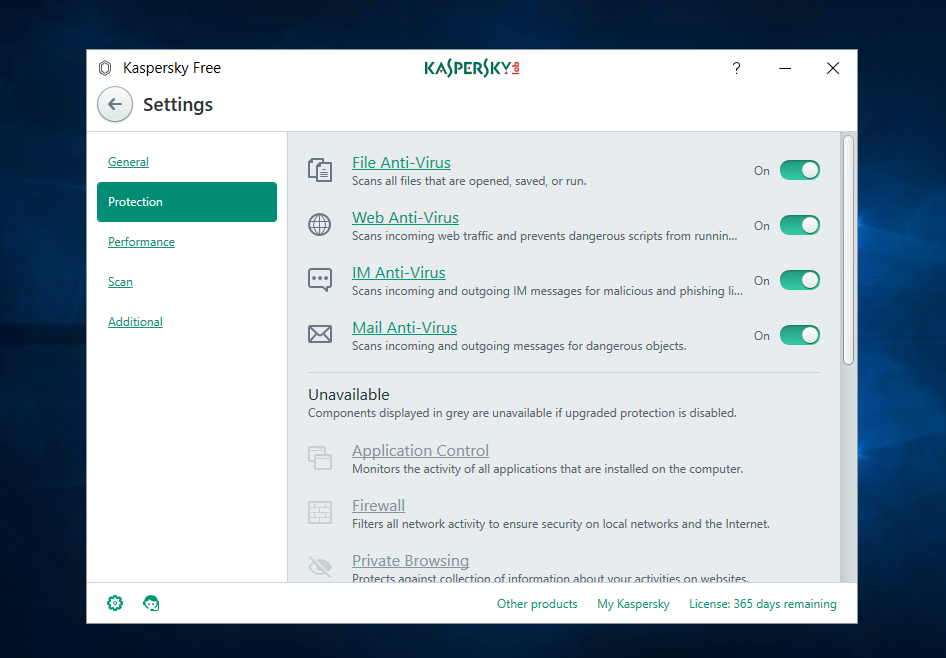The image size is (946, 658).
Task: Click the File Anti-Virus documents icon
Action: [320, 171]
